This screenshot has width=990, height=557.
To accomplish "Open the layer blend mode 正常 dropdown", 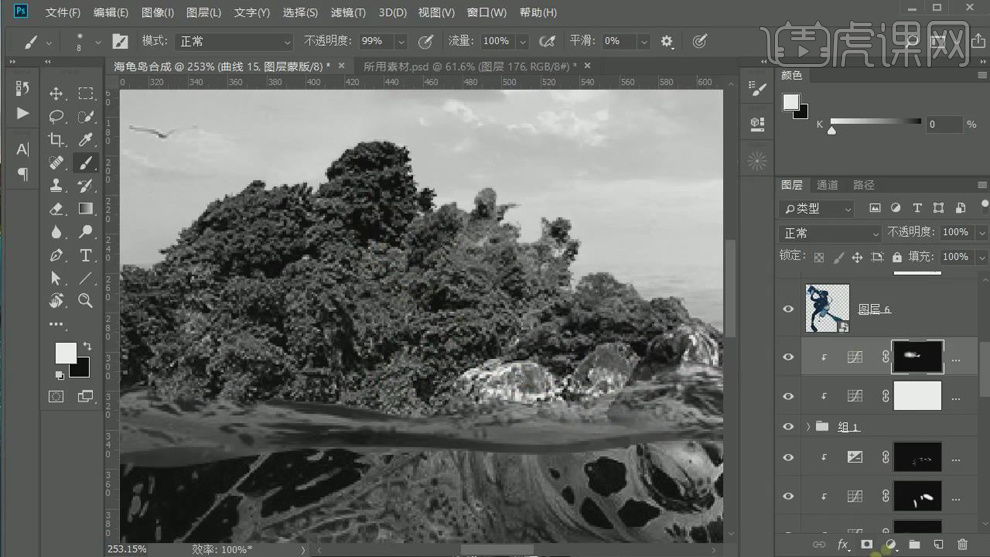I will [830, 233].
